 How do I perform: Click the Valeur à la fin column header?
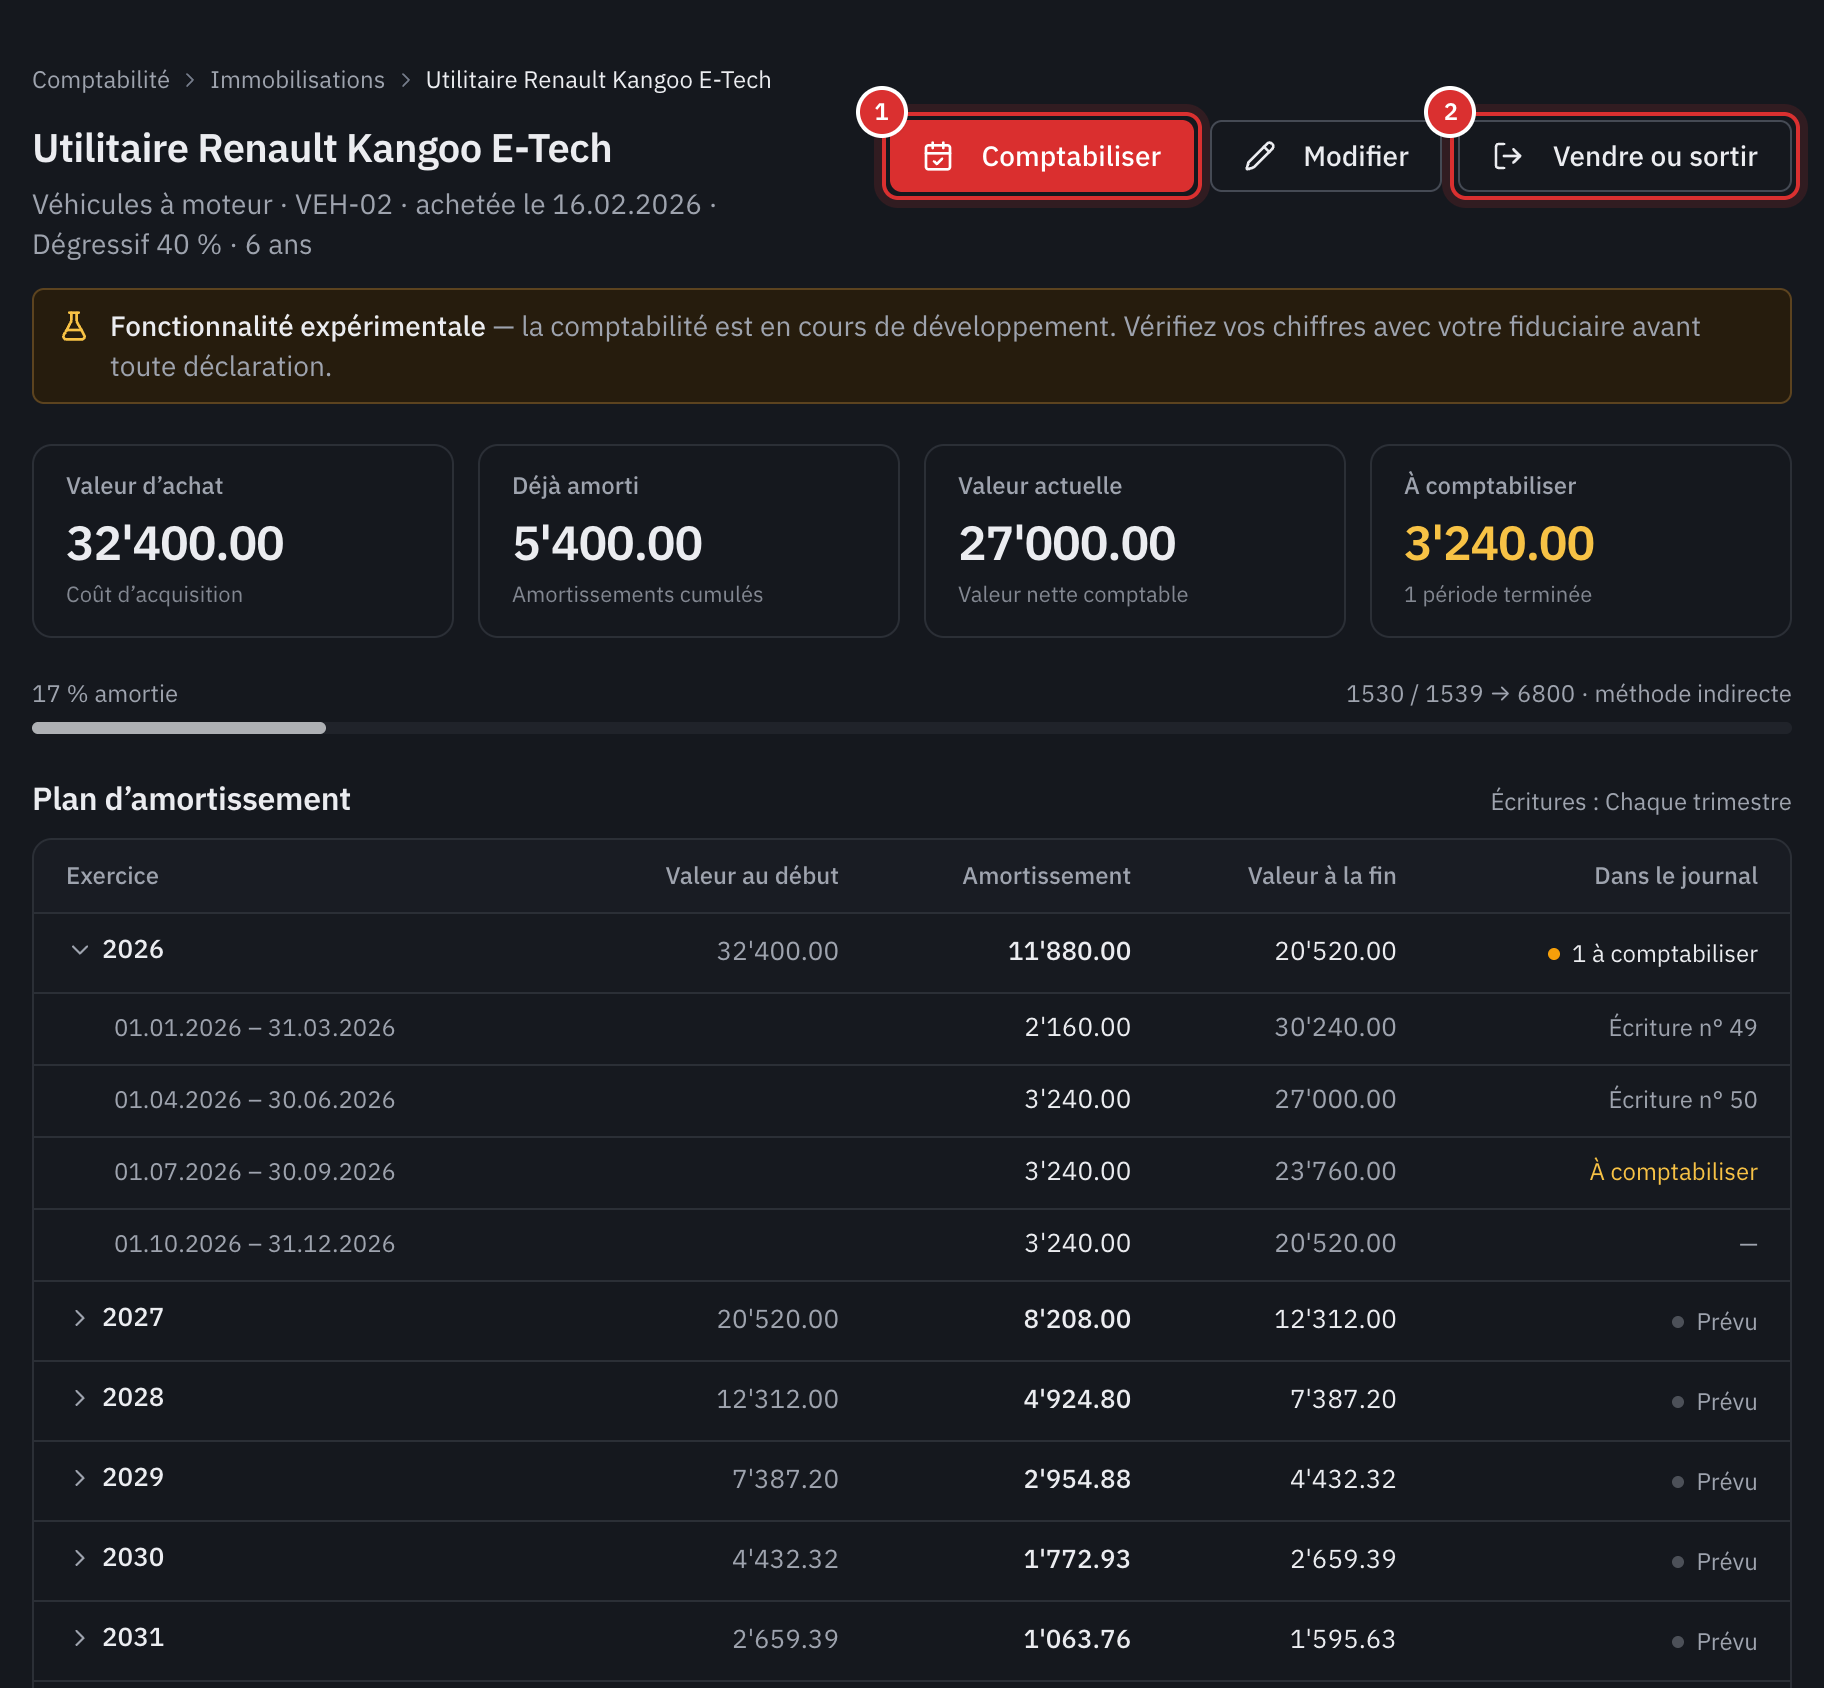pyautogui.click(x=1321, y=876)
